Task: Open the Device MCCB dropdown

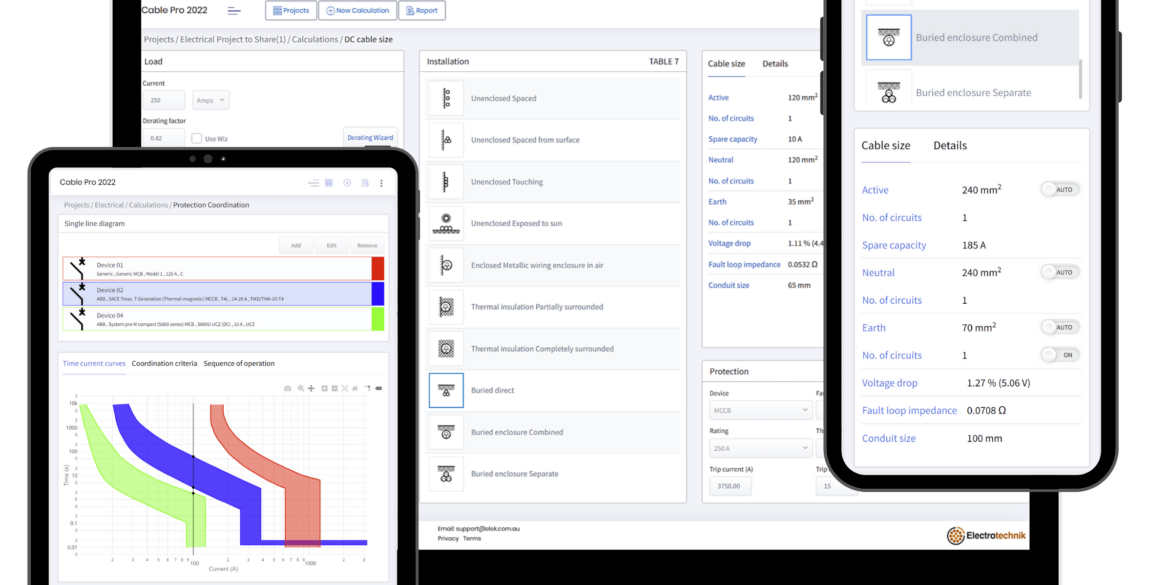Action: (x=760, y=410)
